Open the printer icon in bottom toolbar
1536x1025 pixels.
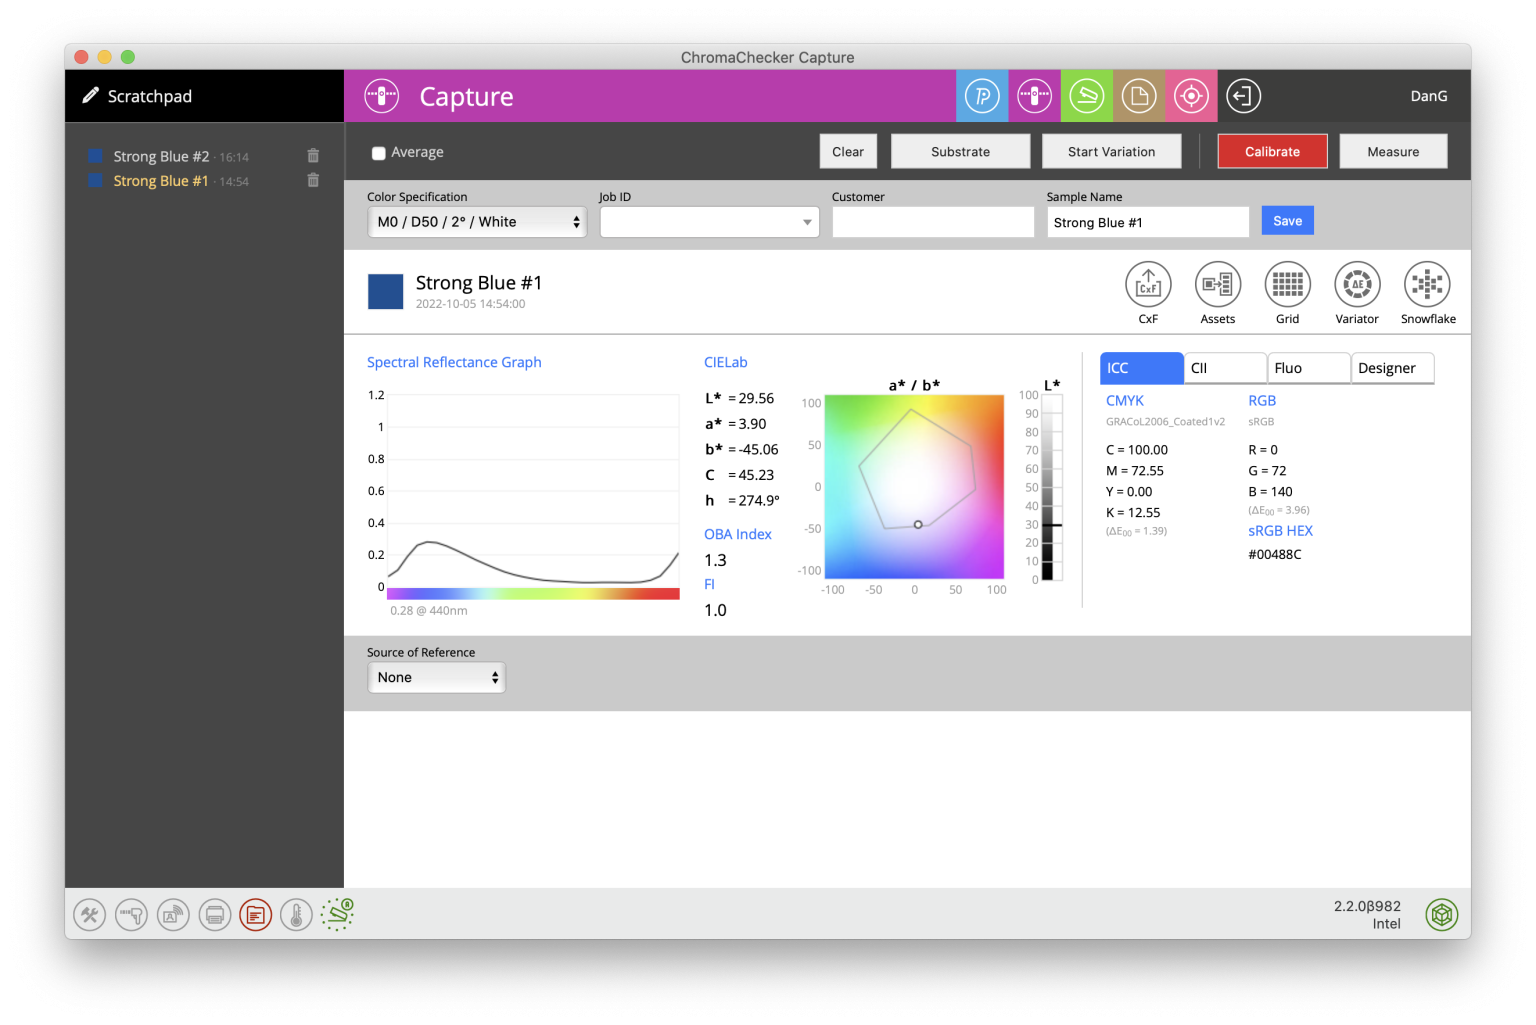(x=214, y=914)
